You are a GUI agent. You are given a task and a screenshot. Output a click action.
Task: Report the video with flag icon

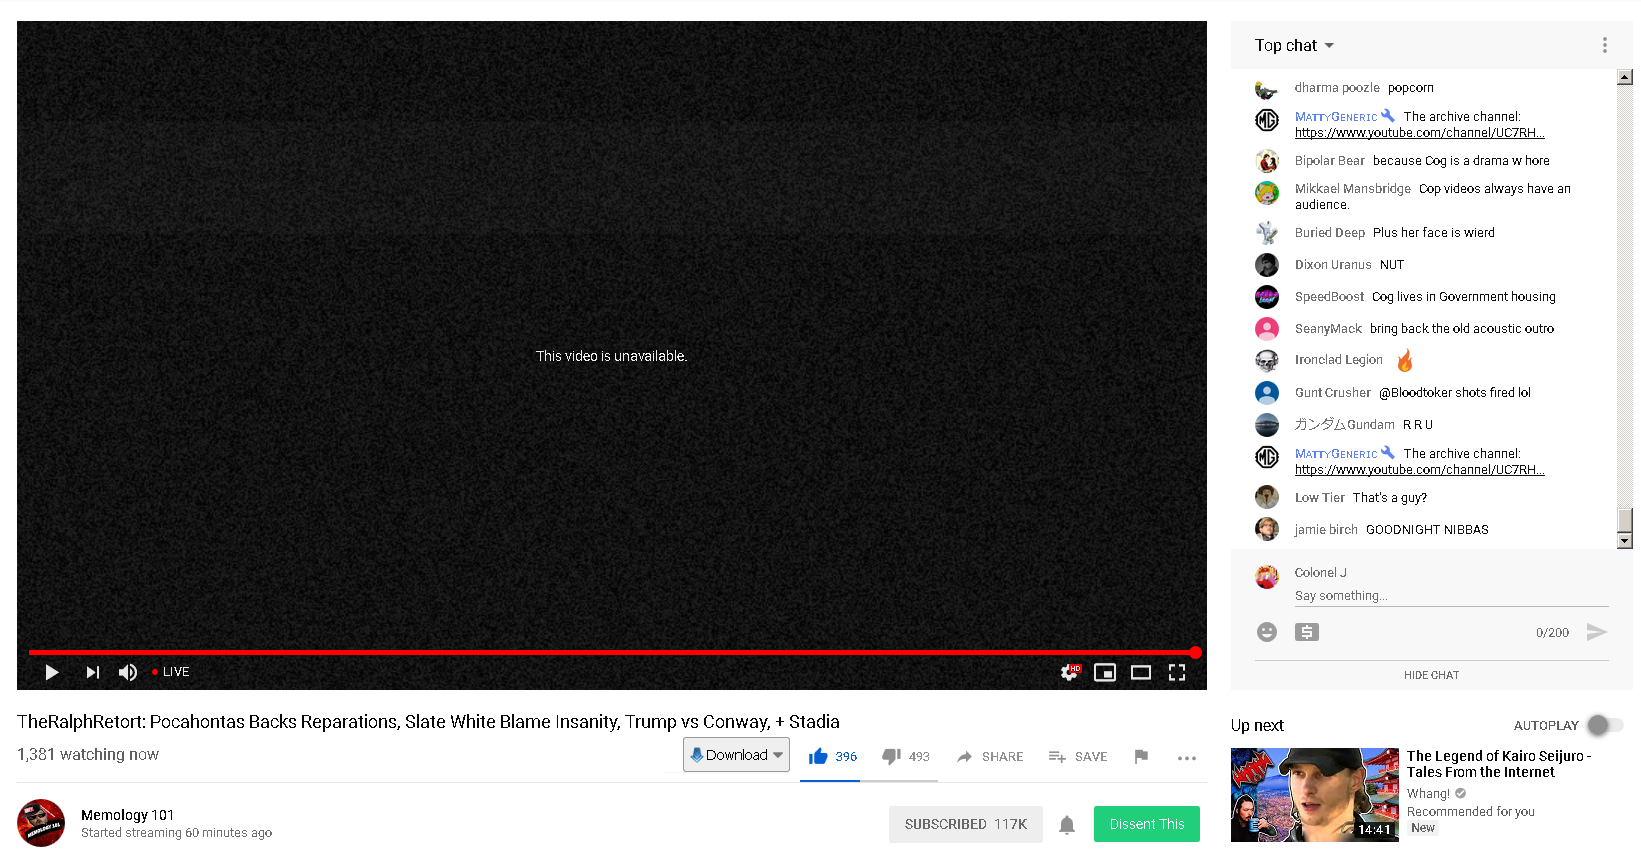[1141, 757]
